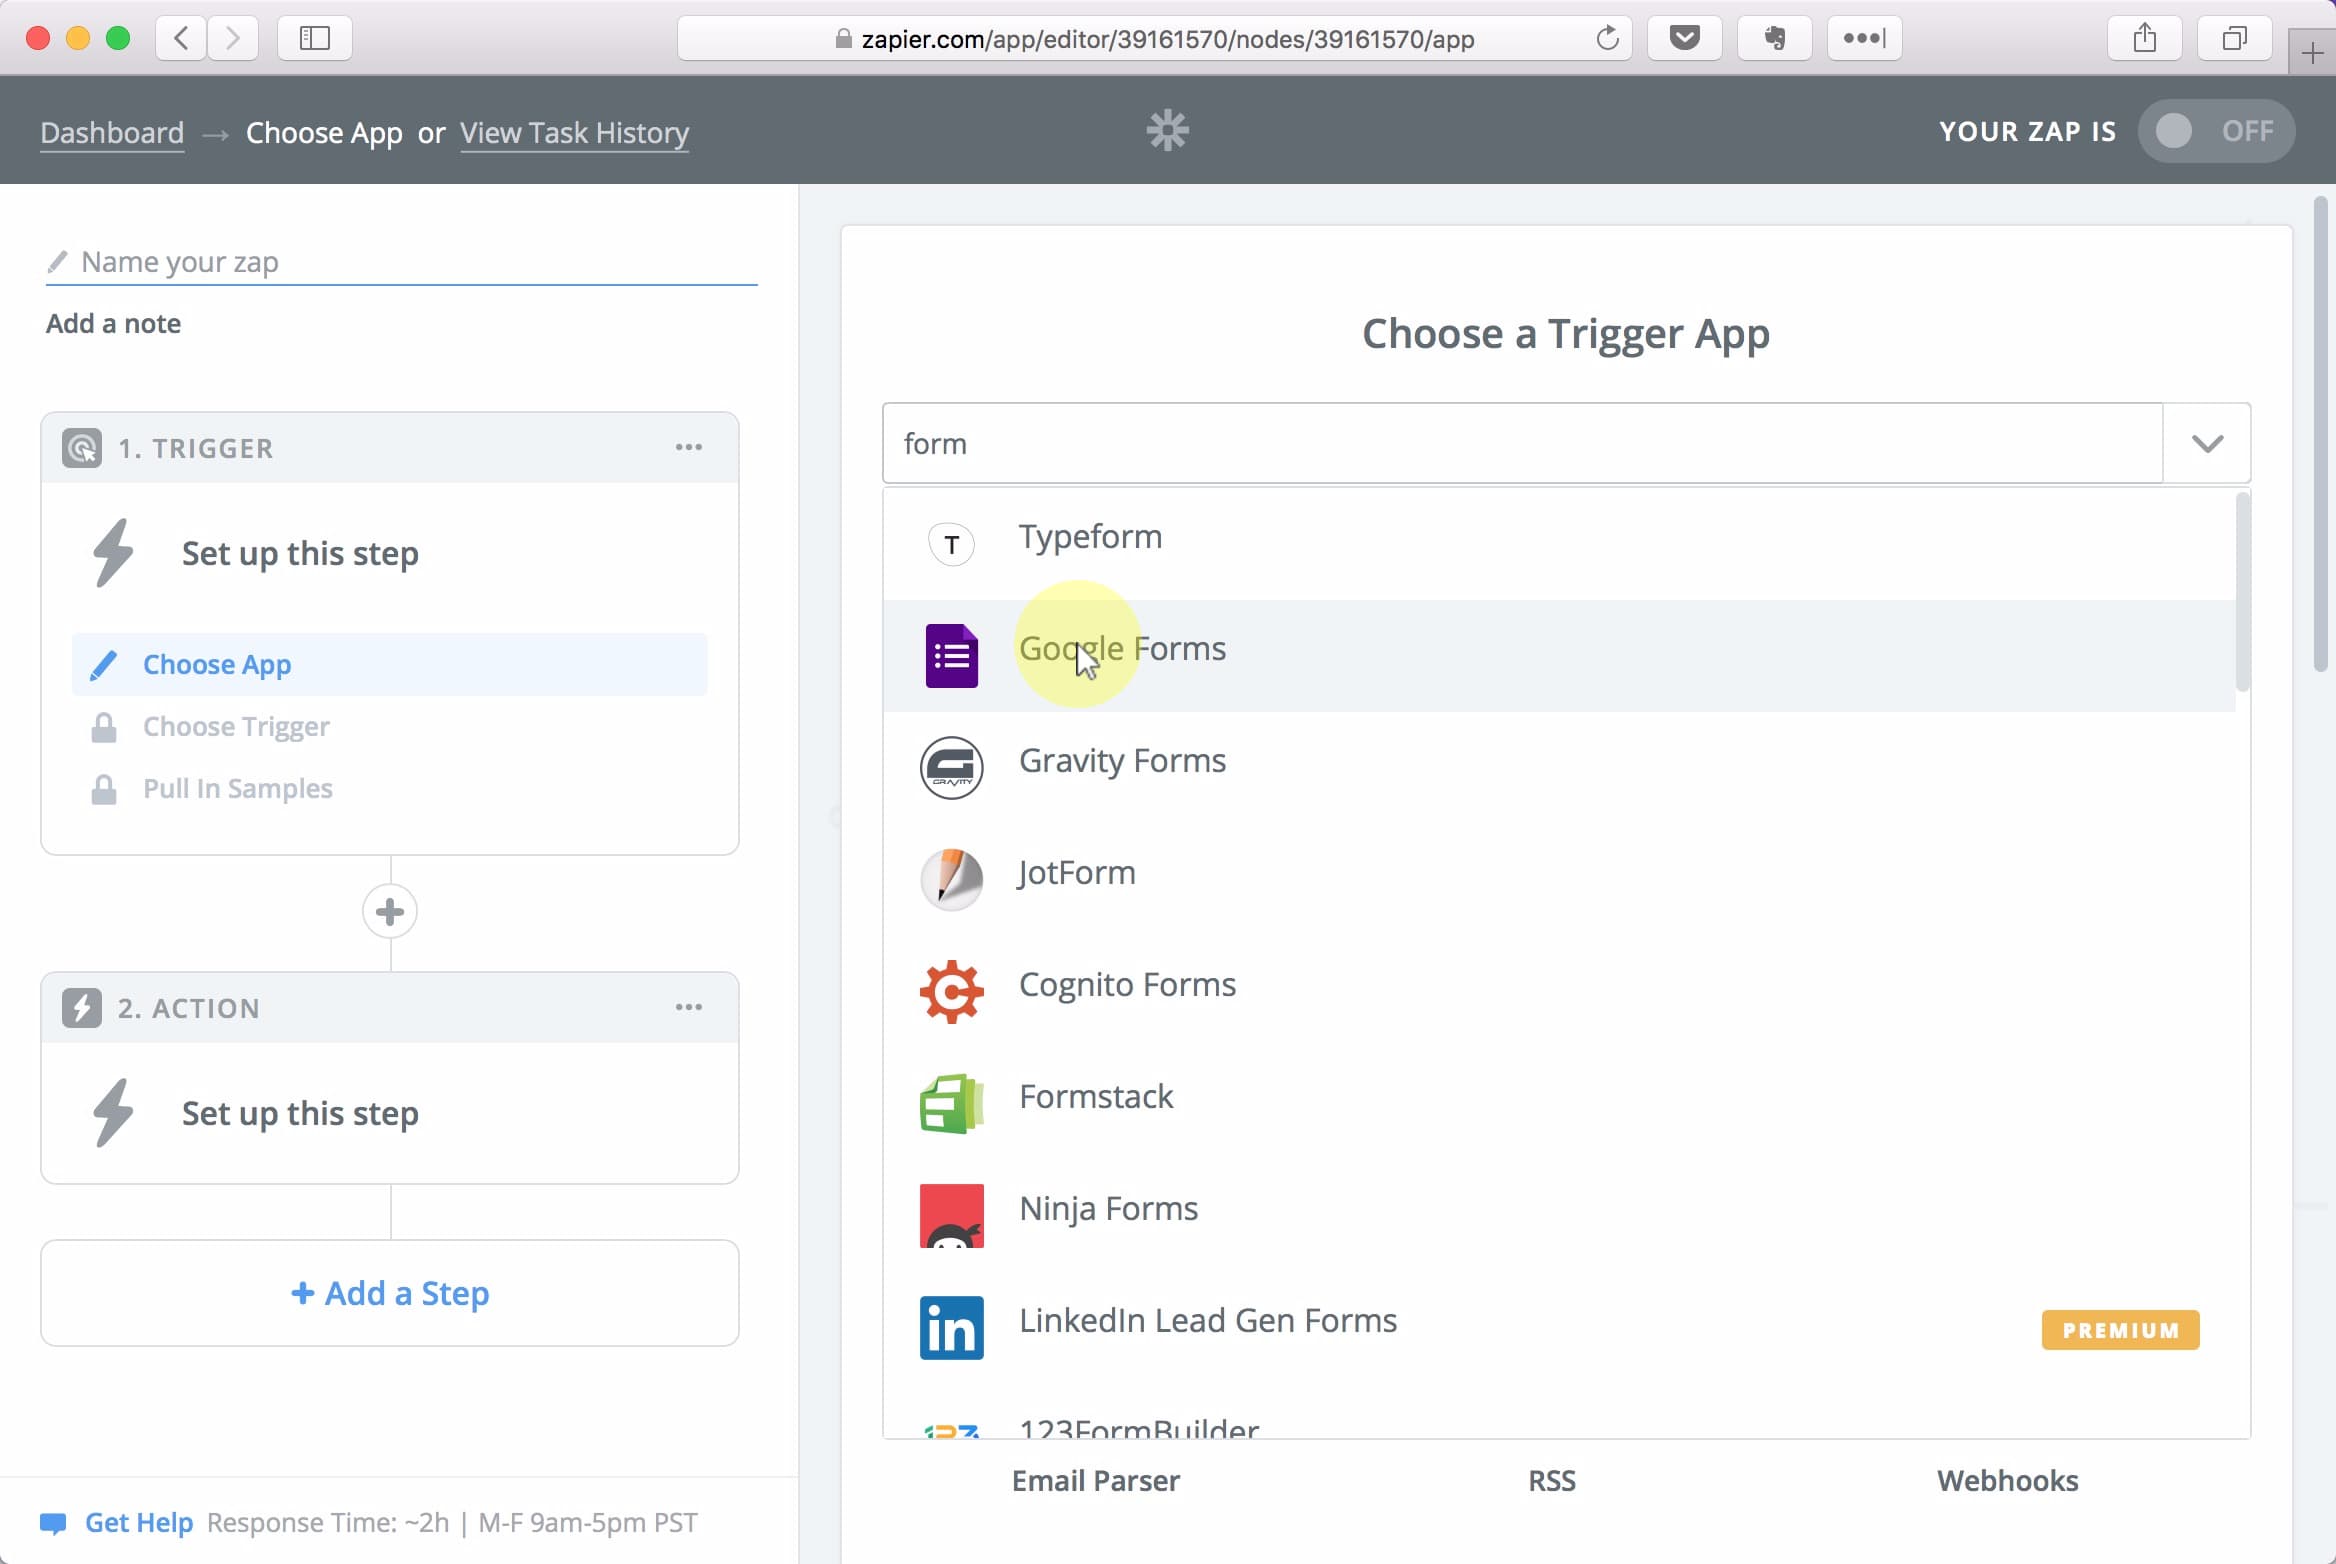Click the page vertical scrollbar thumb
Viewport: 2336px width, 1564px height.
[x=2321, y=435]
